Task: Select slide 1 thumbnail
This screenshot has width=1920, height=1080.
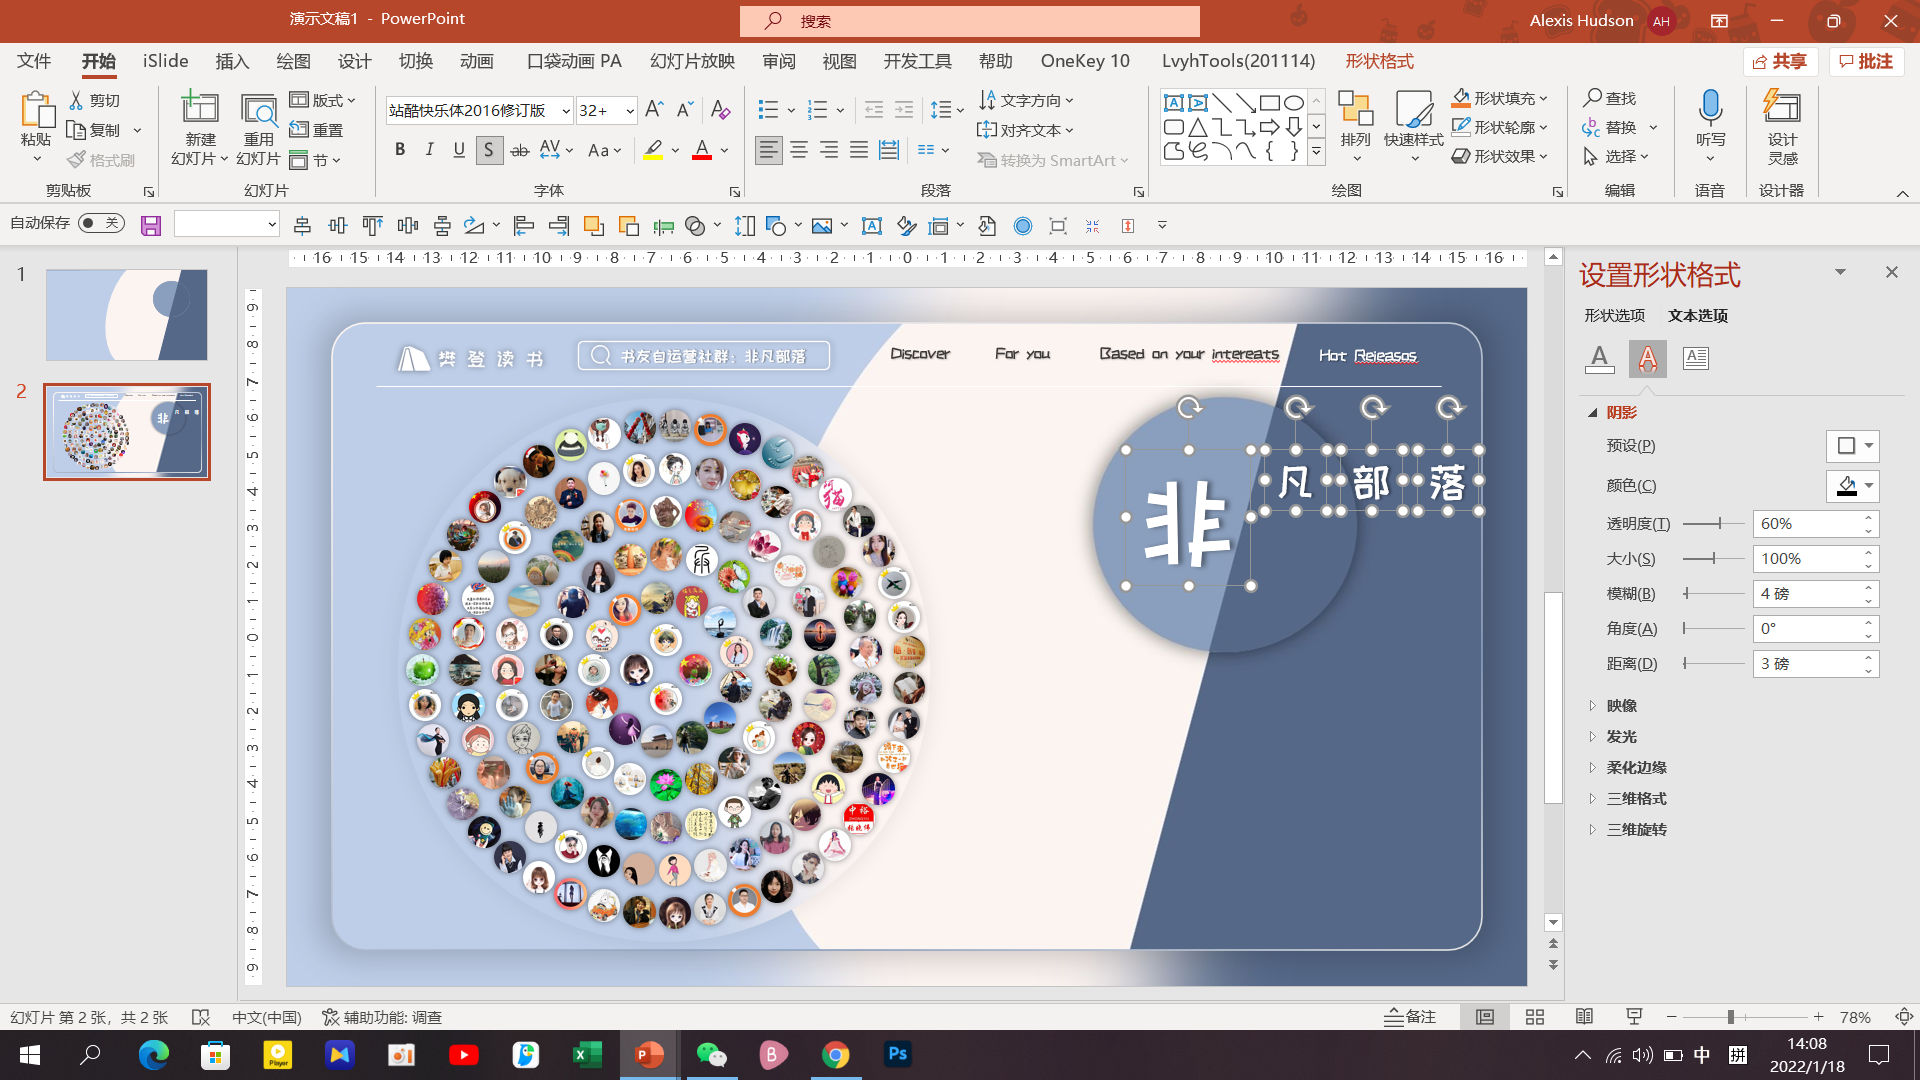Action: (127, 314)
